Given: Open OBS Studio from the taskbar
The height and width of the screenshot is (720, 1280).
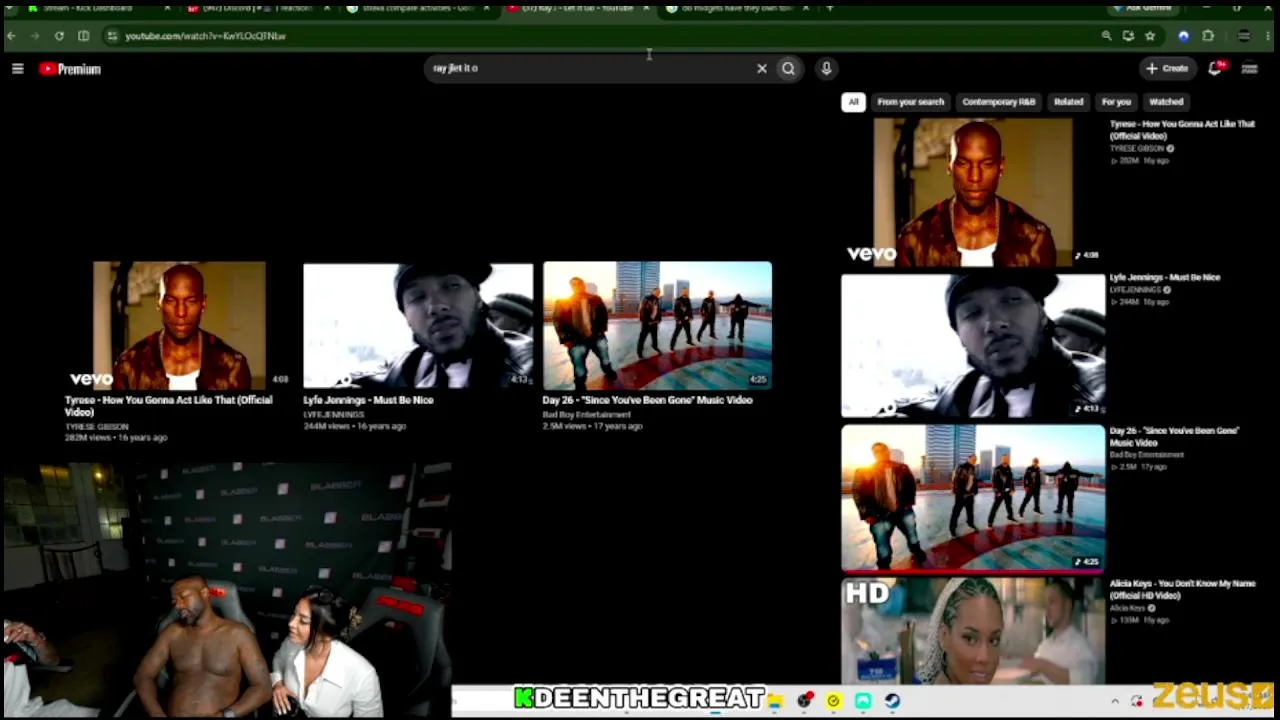Looking at the screenshot, I should click(805, 701).
